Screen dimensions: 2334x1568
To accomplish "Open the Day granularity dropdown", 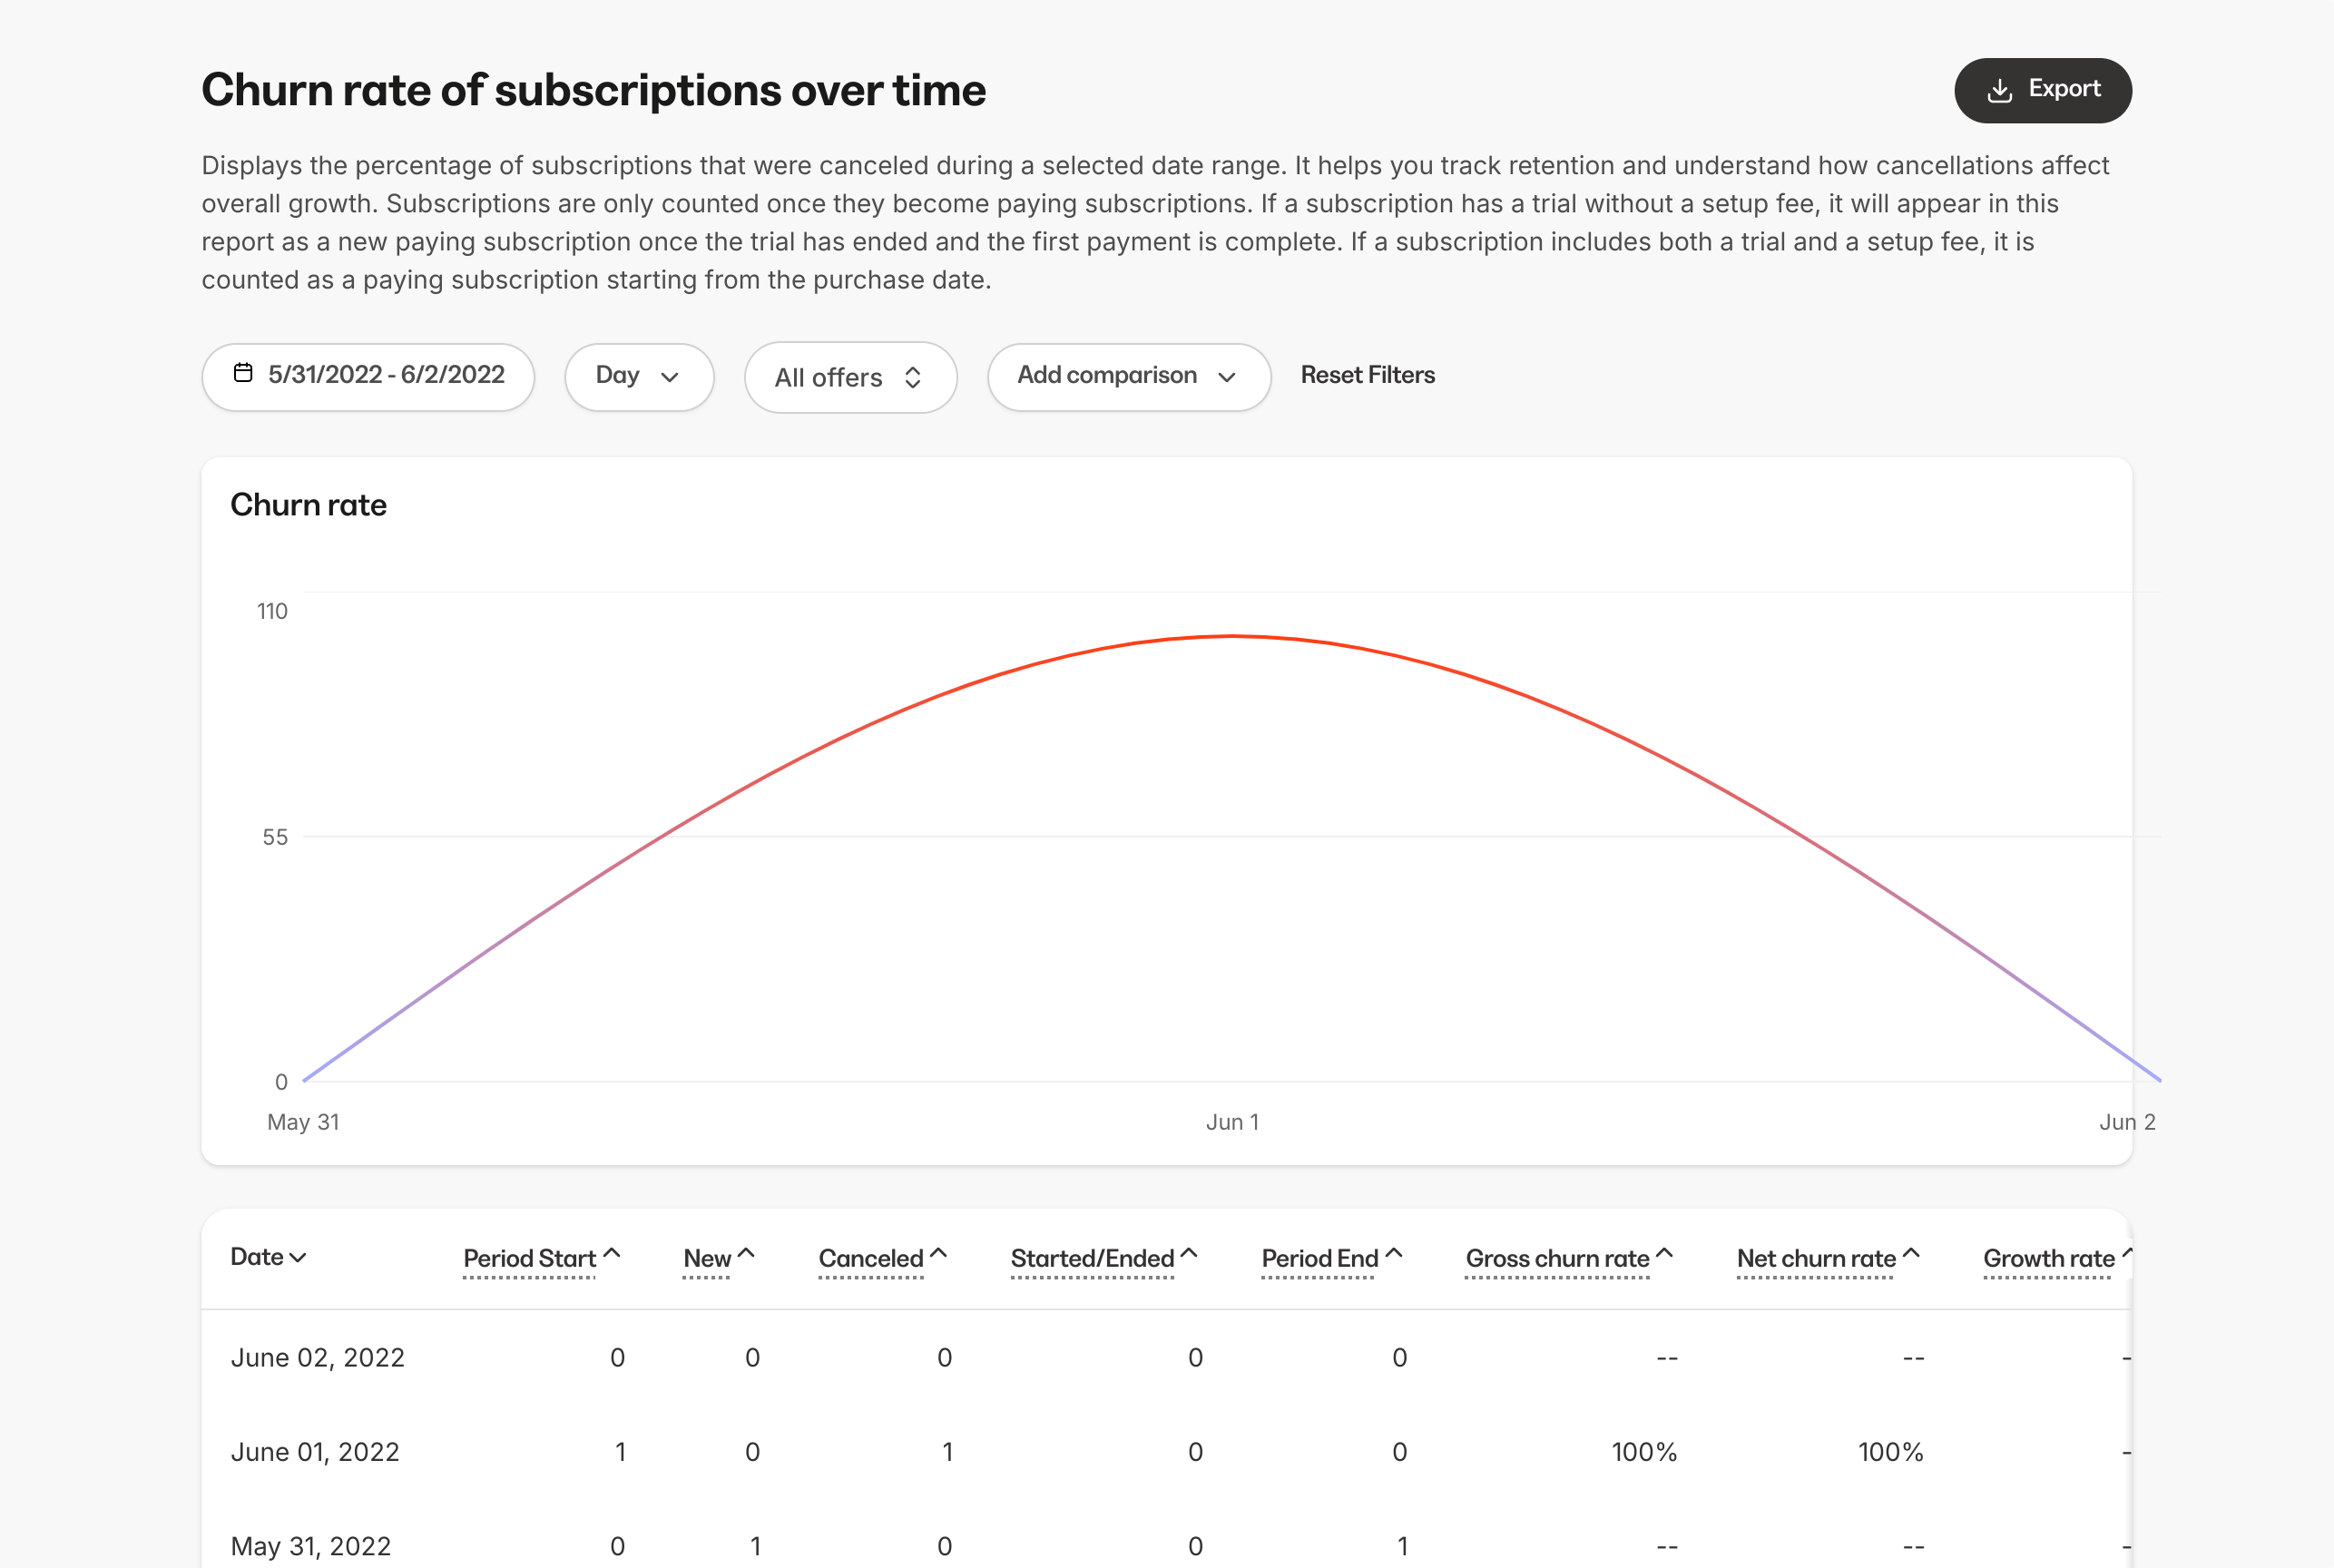I will click(x=639, y=377).
